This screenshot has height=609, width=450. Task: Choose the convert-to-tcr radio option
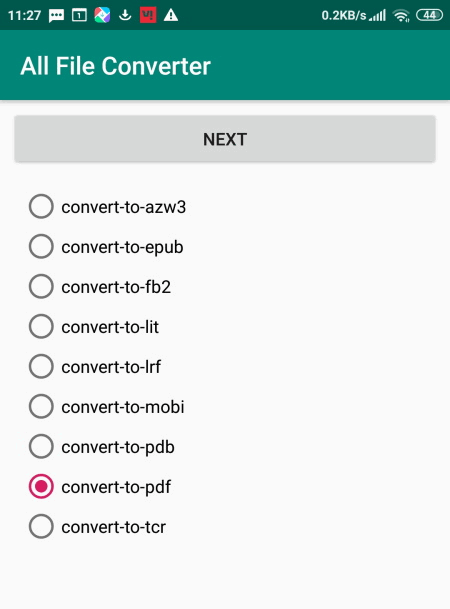pyautogui.click(x=97, y=527)
